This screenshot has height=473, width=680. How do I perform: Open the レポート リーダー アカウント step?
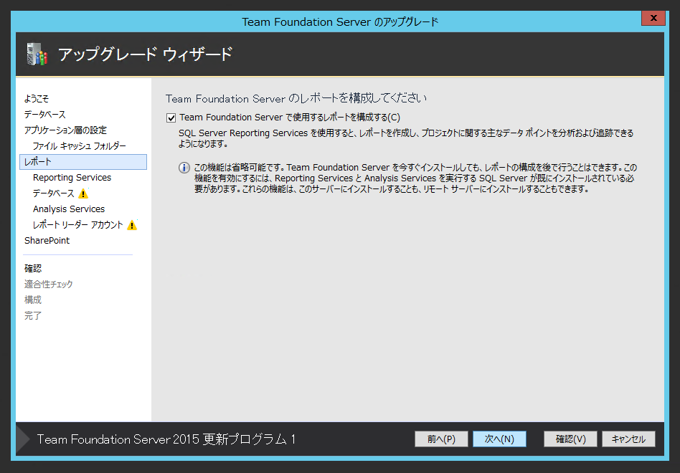78,225
